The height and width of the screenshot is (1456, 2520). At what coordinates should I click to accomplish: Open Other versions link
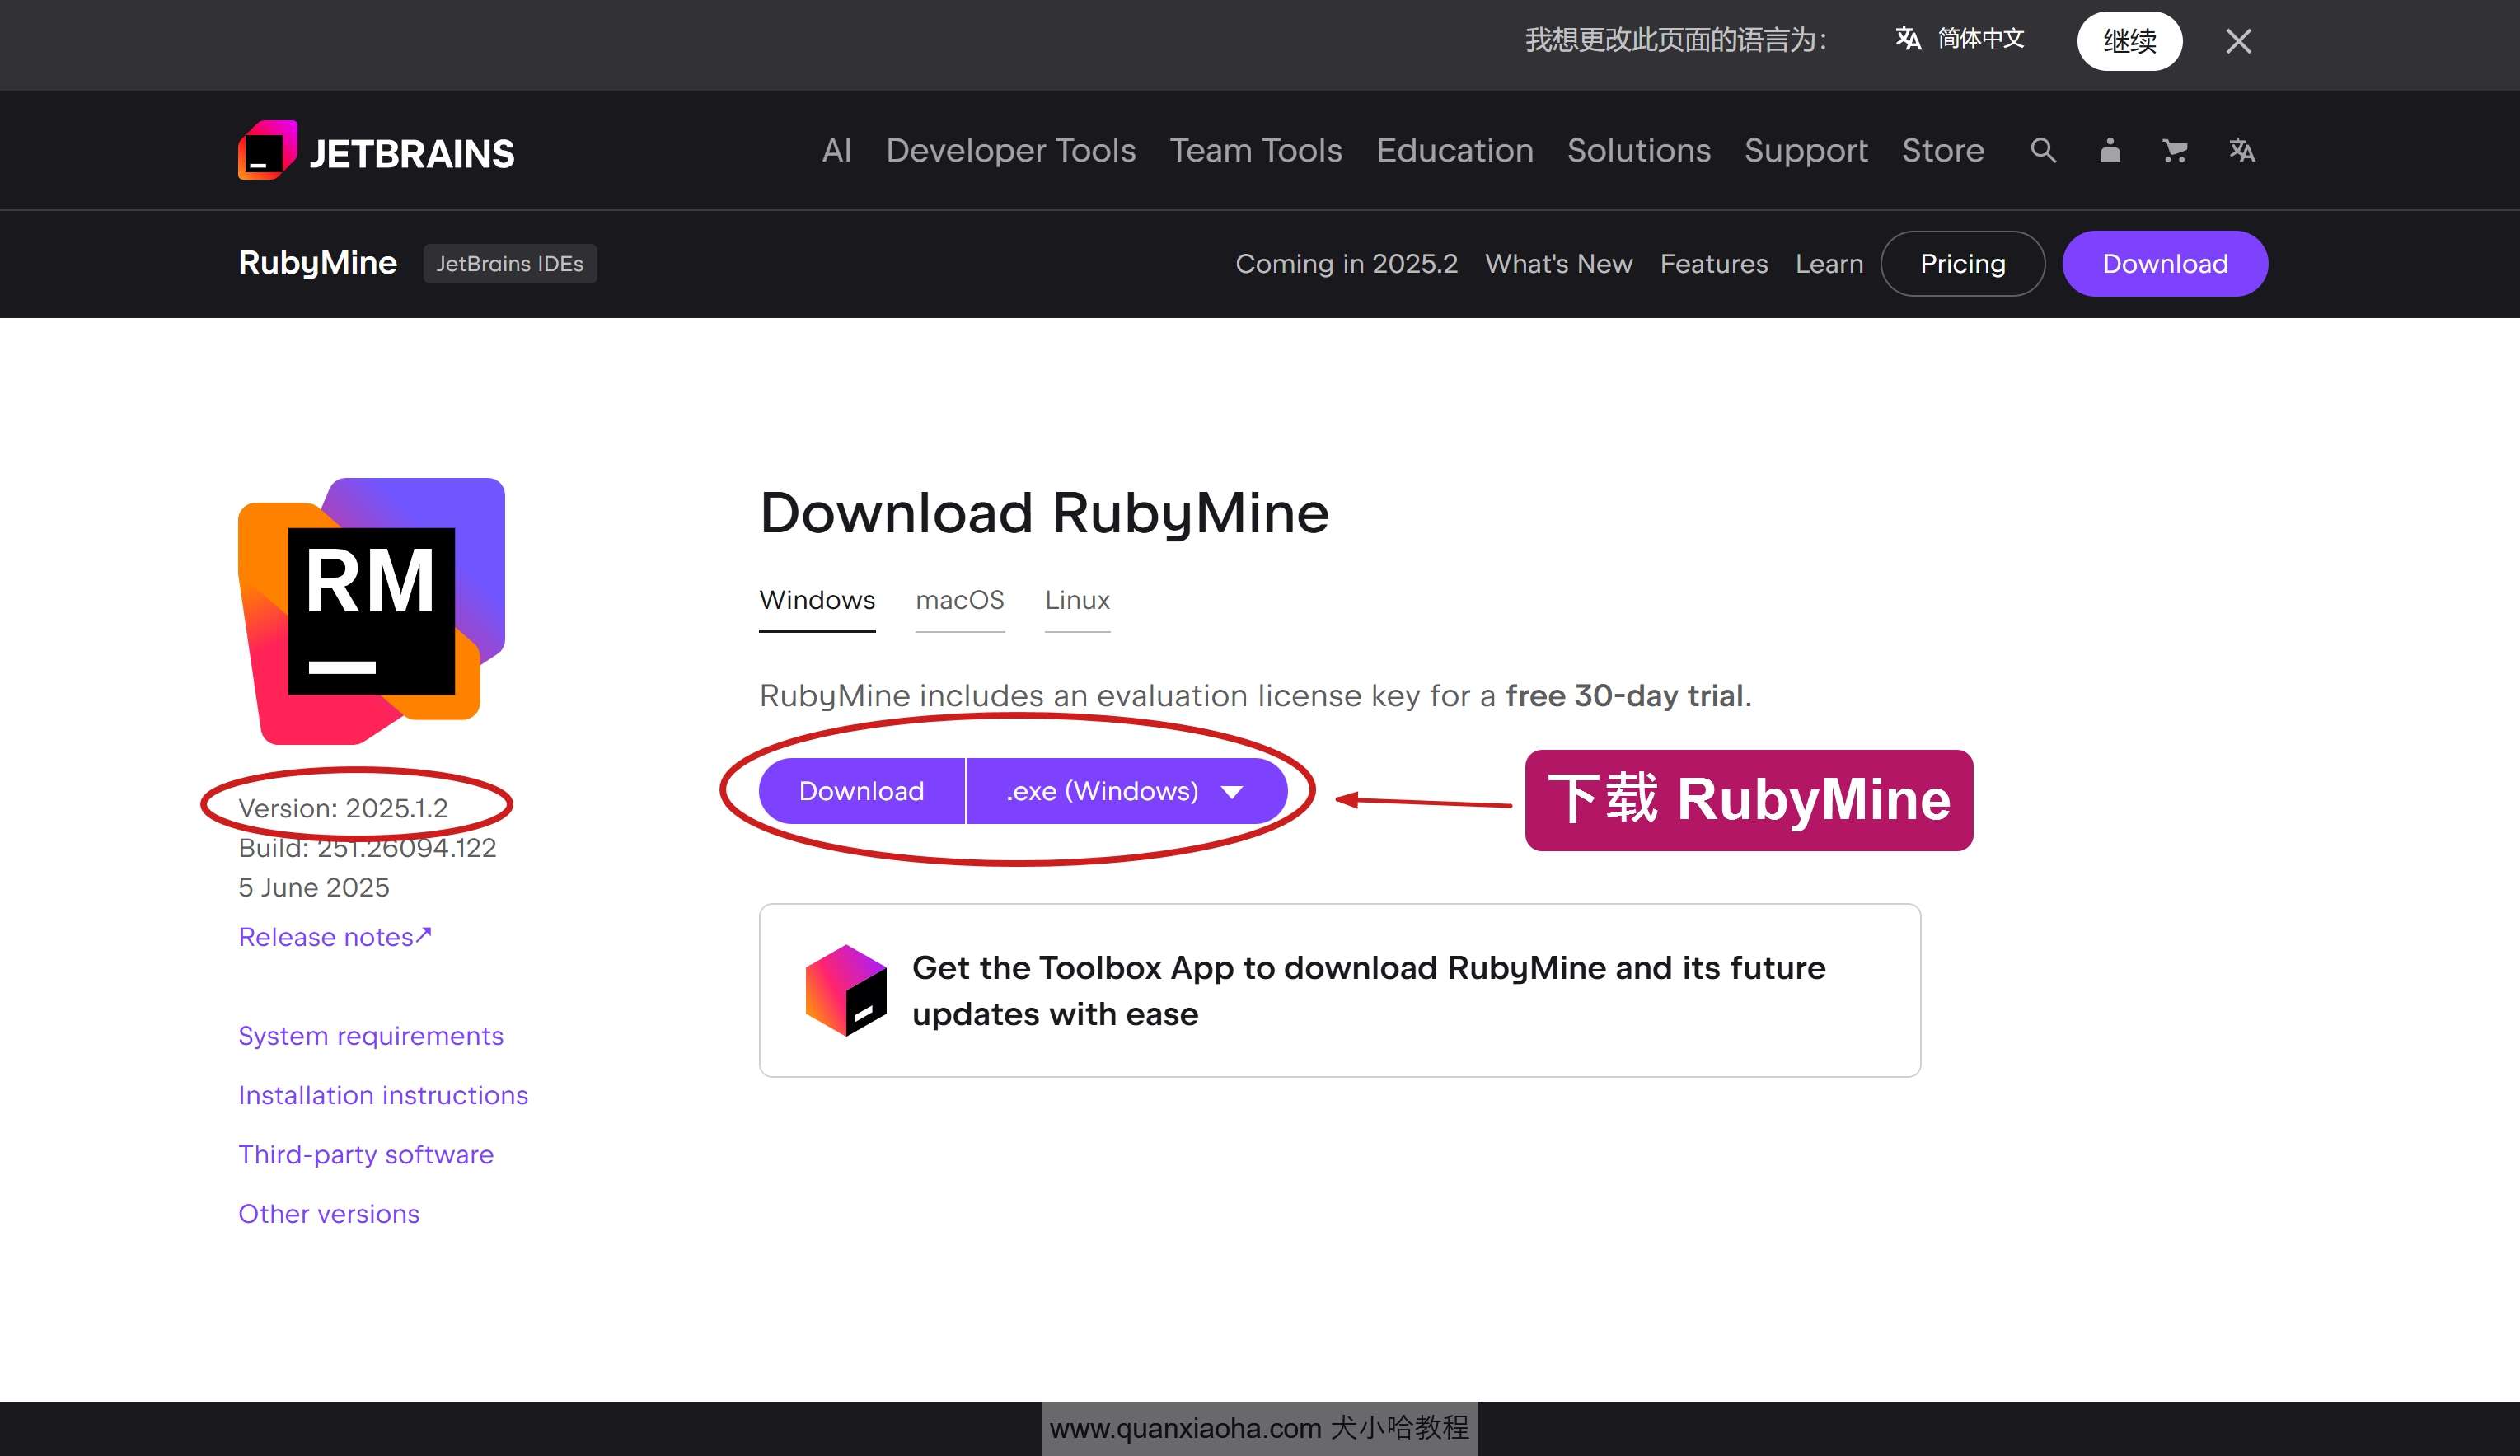tap(328, 1214)
